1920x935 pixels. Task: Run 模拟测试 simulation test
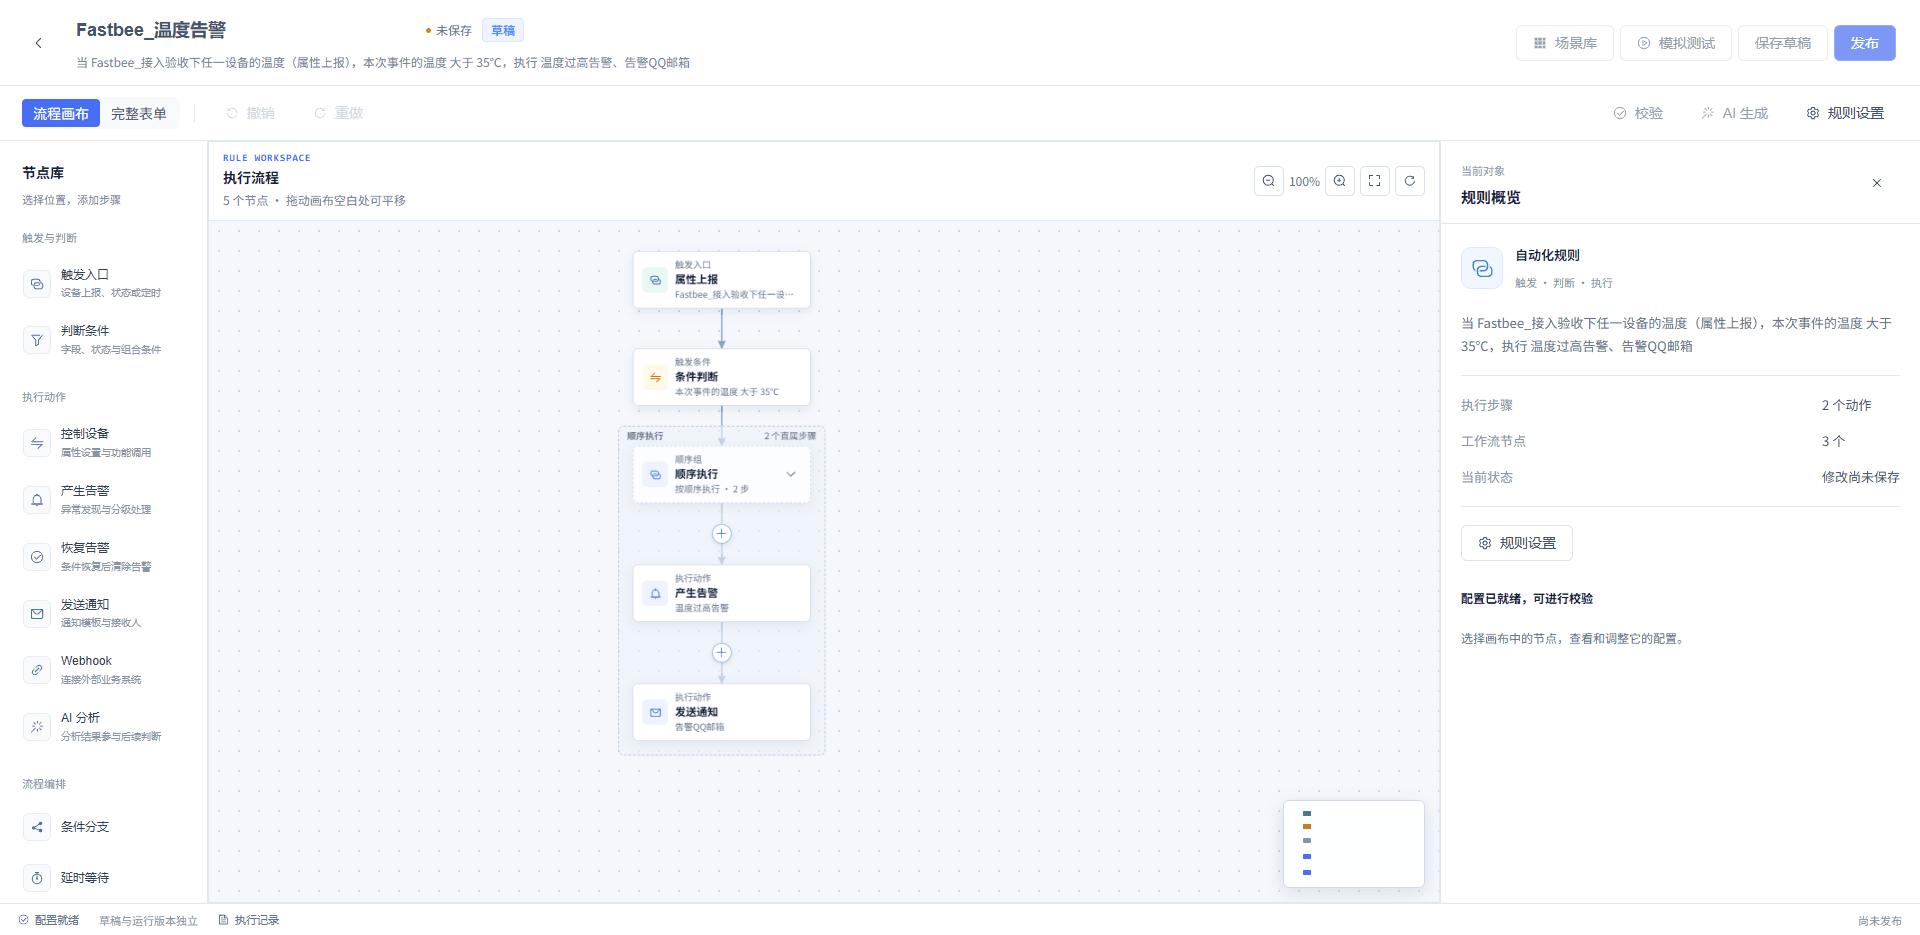point(1675,43)
